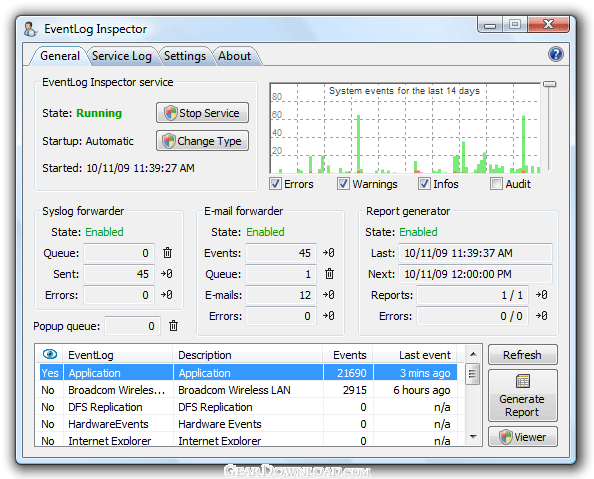Viewport: 594px width, 479px height.
Task: Click event list scrollbar down arrow
Action: pyautogui.click(x=473, y=437)
